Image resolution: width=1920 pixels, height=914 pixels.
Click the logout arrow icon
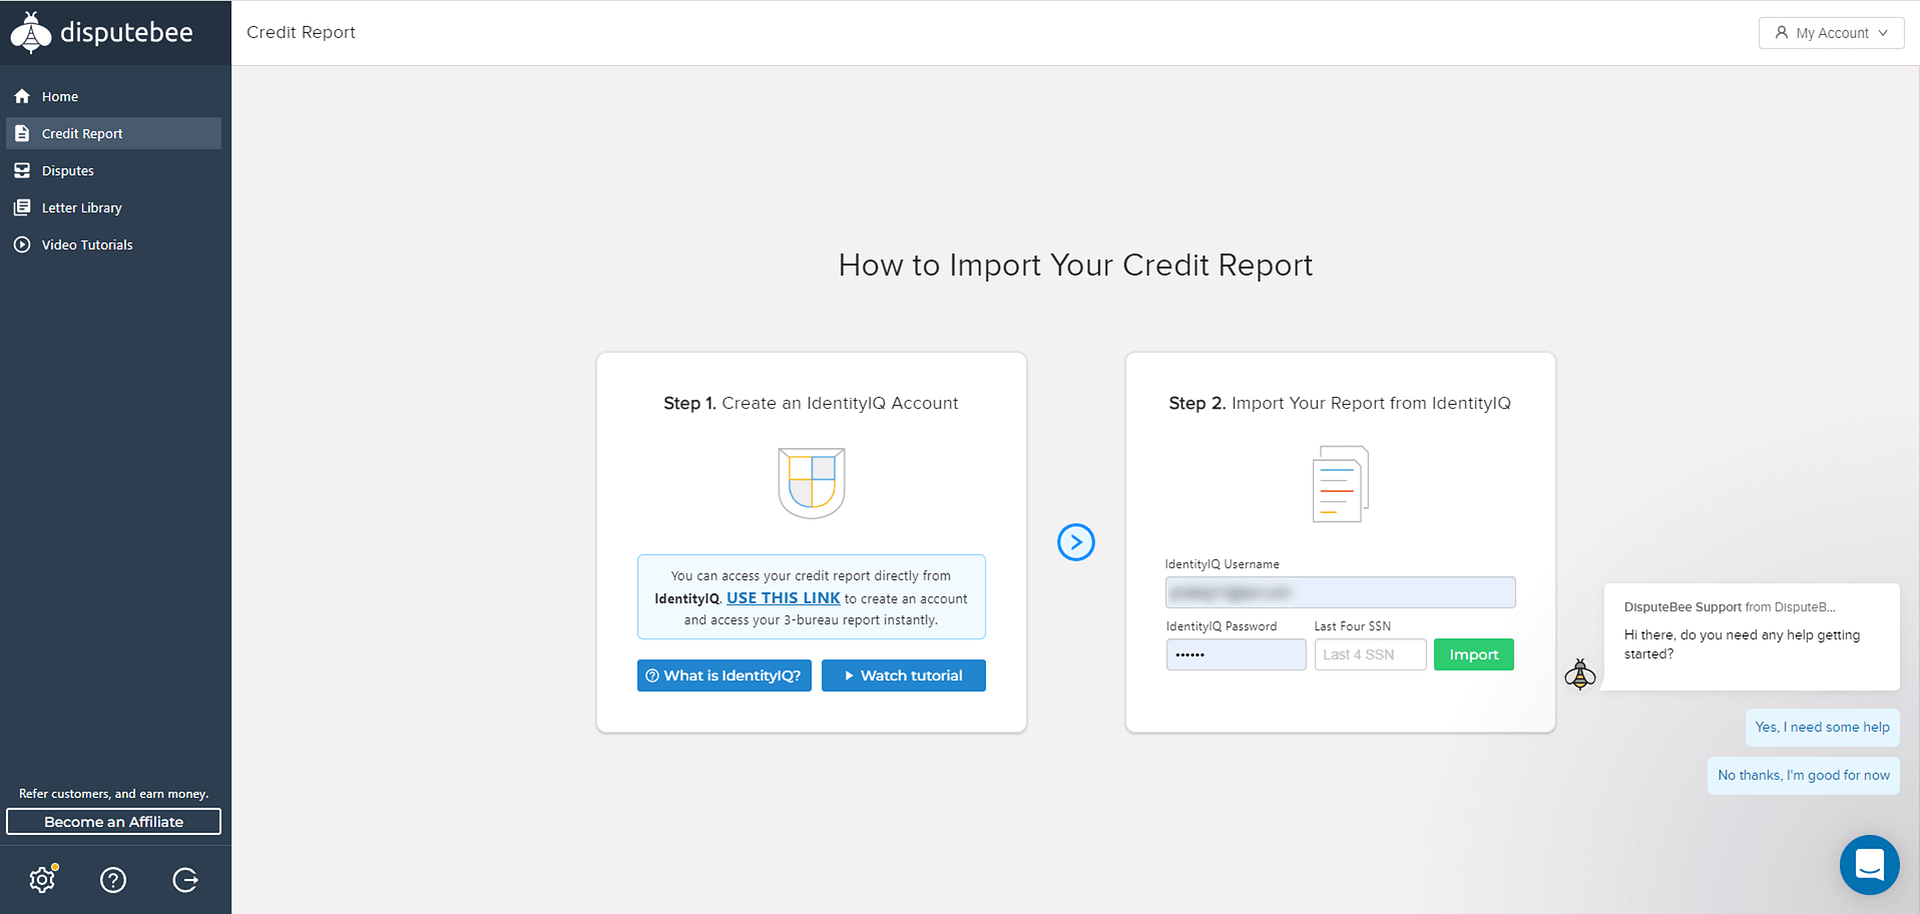coord(185,880)
